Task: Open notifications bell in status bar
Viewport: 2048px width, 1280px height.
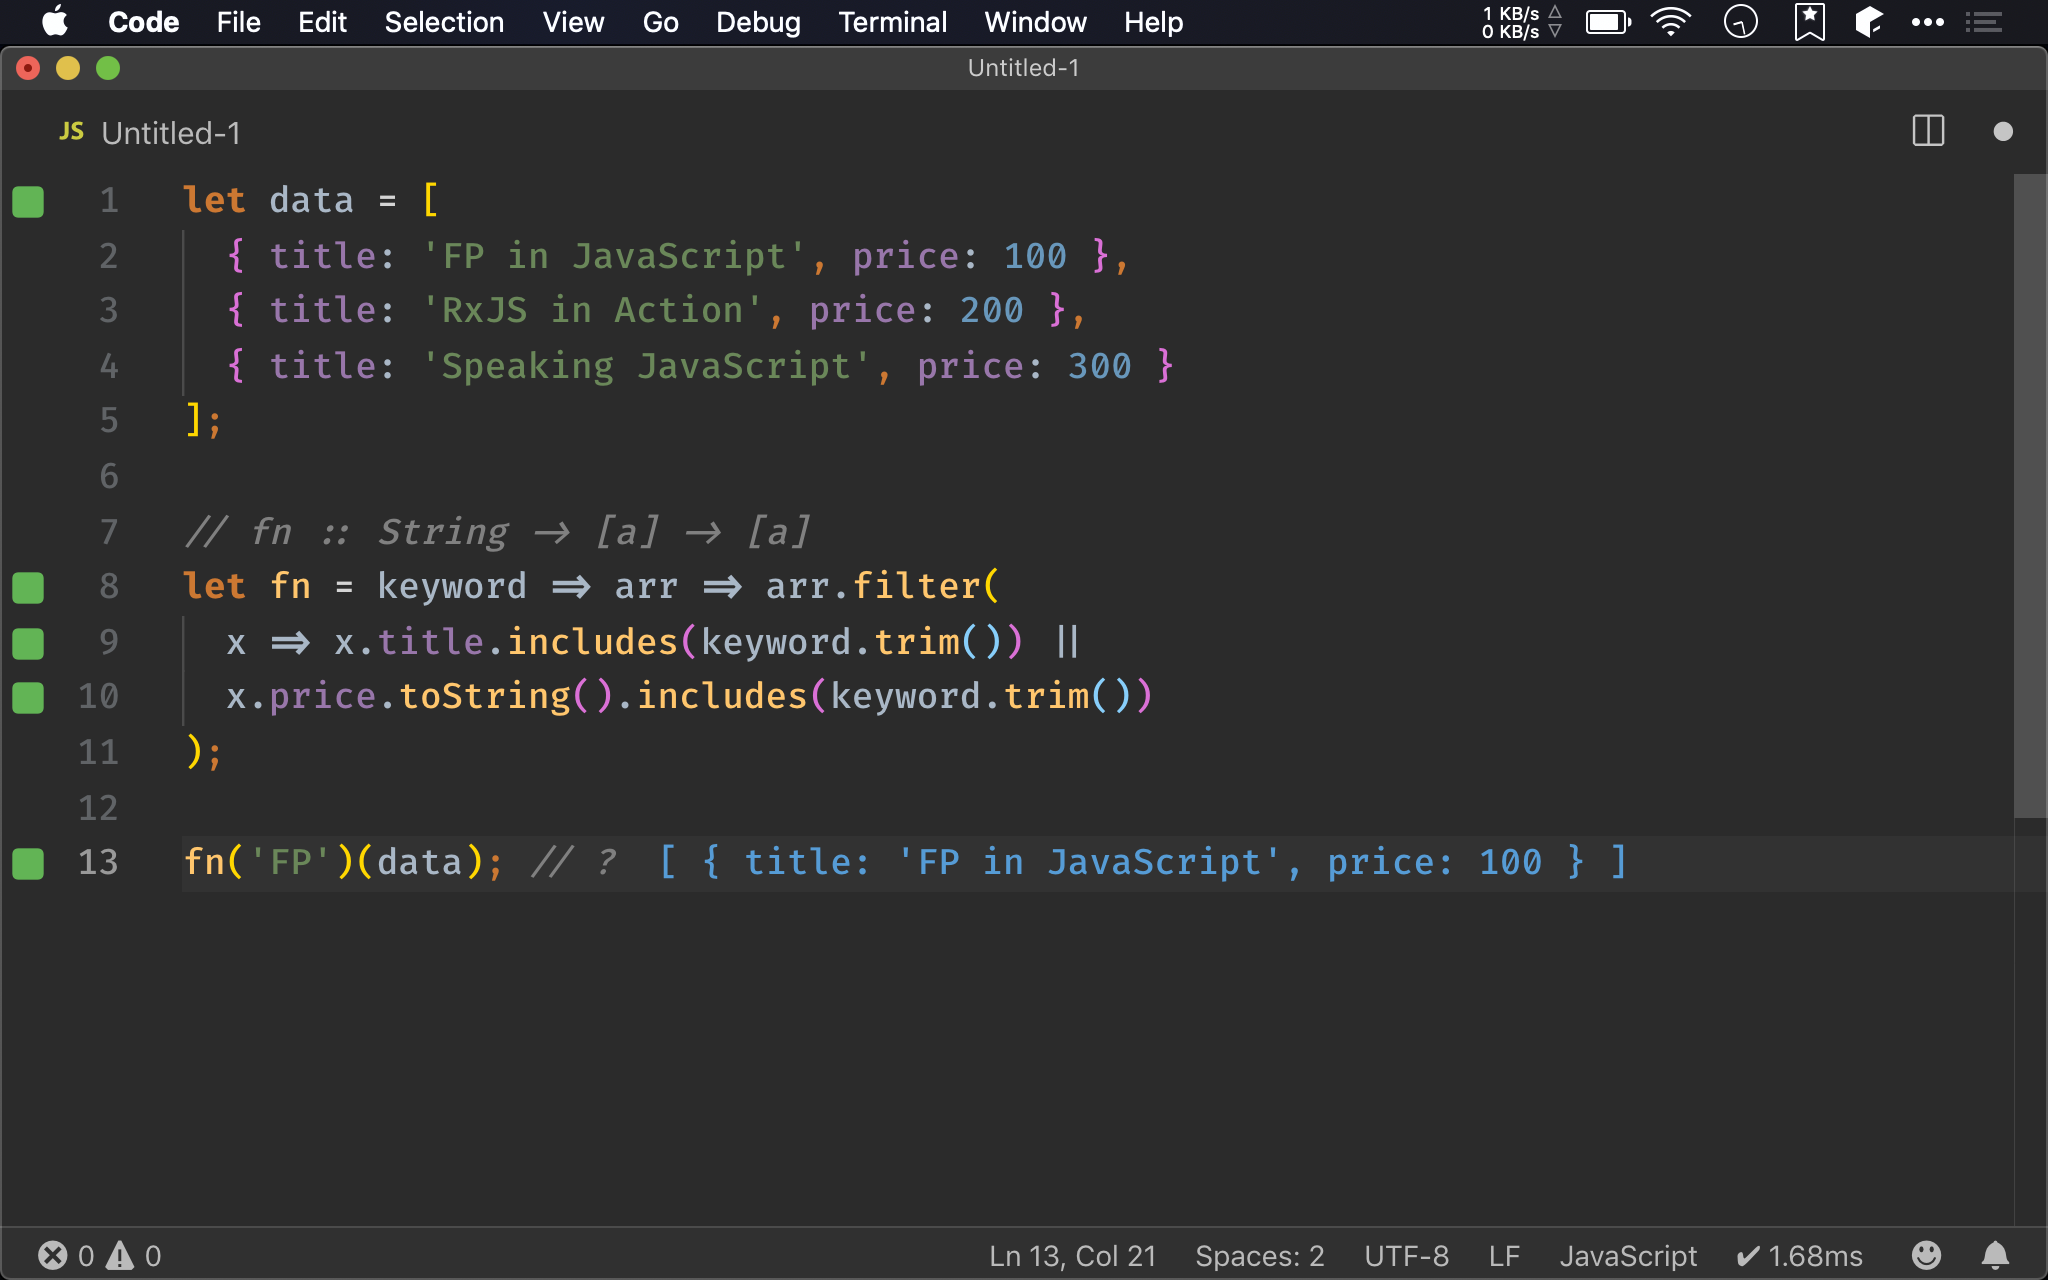Action: 1995,1255
